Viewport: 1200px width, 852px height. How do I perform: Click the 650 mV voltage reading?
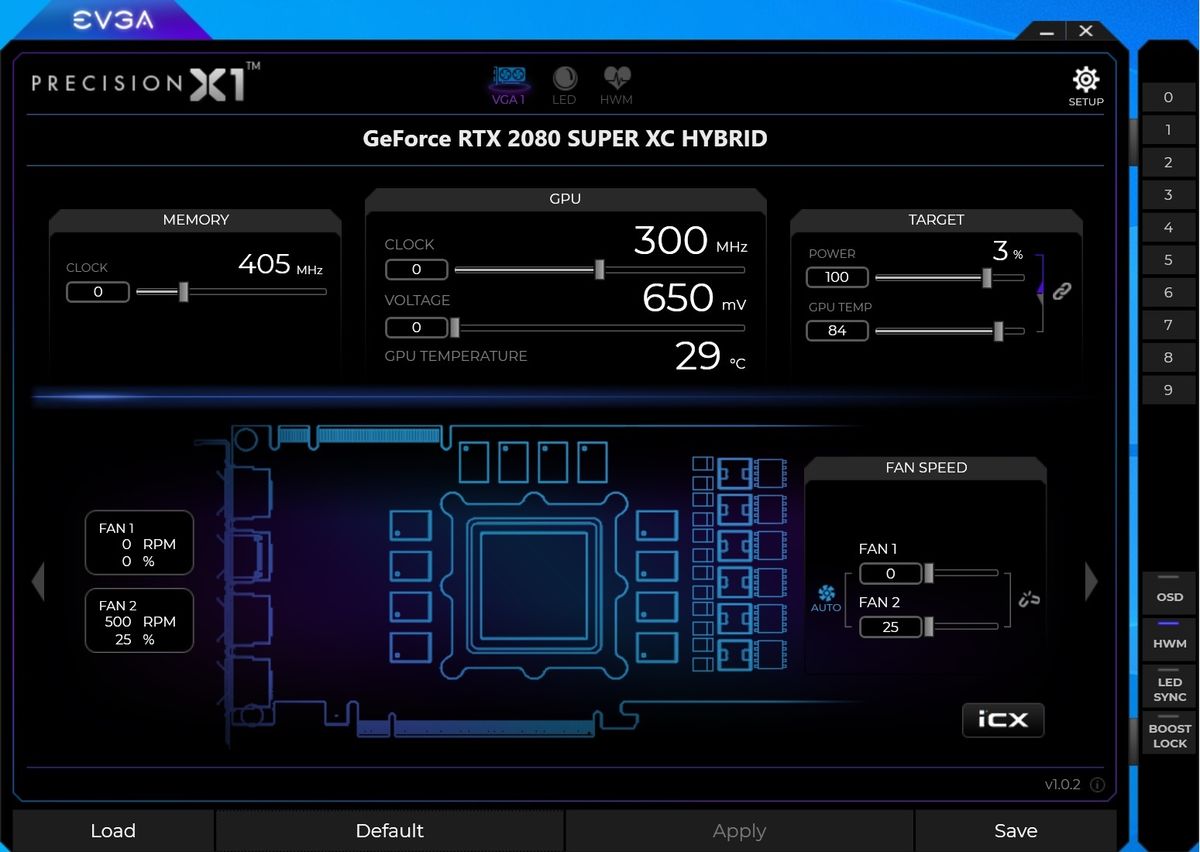point(694,298)
